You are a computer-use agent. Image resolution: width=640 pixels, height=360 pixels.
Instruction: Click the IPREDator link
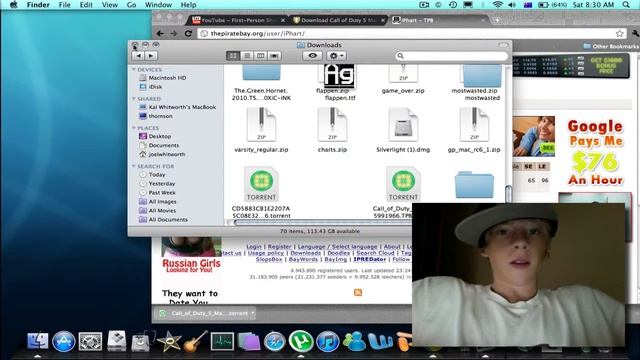pyautogui.click(x=370, y=259)
